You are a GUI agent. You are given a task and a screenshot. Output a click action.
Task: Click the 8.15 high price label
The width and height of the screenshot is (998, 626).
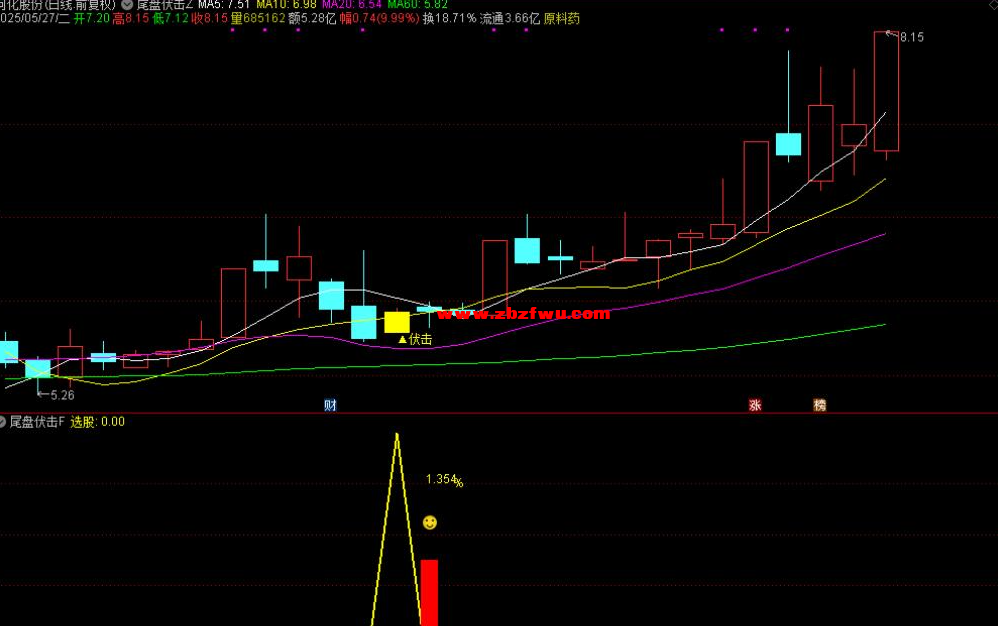pyautogui.click(x=912, y=38)
